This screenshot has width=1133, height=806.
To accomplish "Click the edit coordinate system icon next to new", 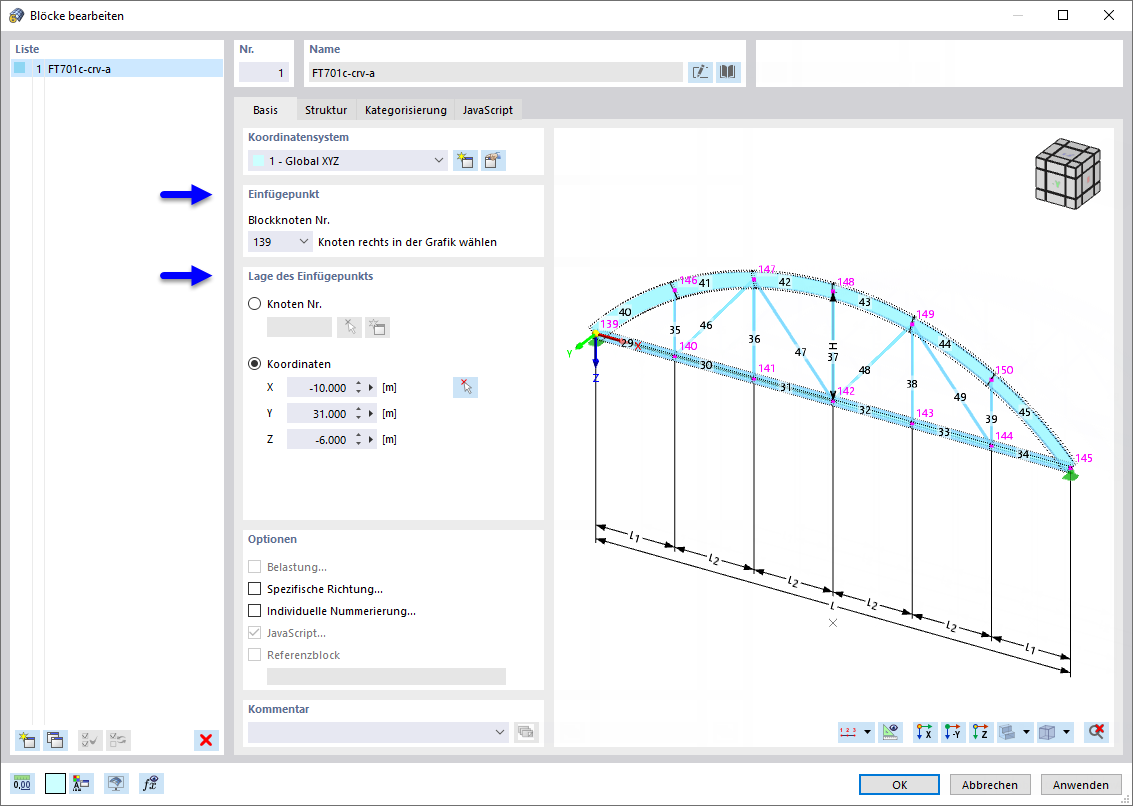I will [494, 160].
